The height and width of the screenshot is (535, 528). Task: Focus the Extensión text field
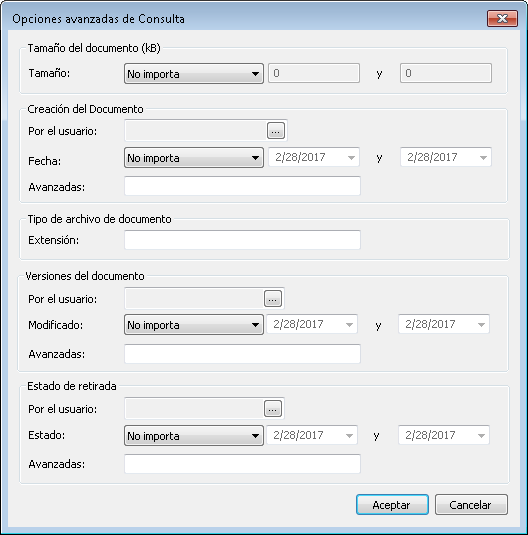click(x=242, y=240)
